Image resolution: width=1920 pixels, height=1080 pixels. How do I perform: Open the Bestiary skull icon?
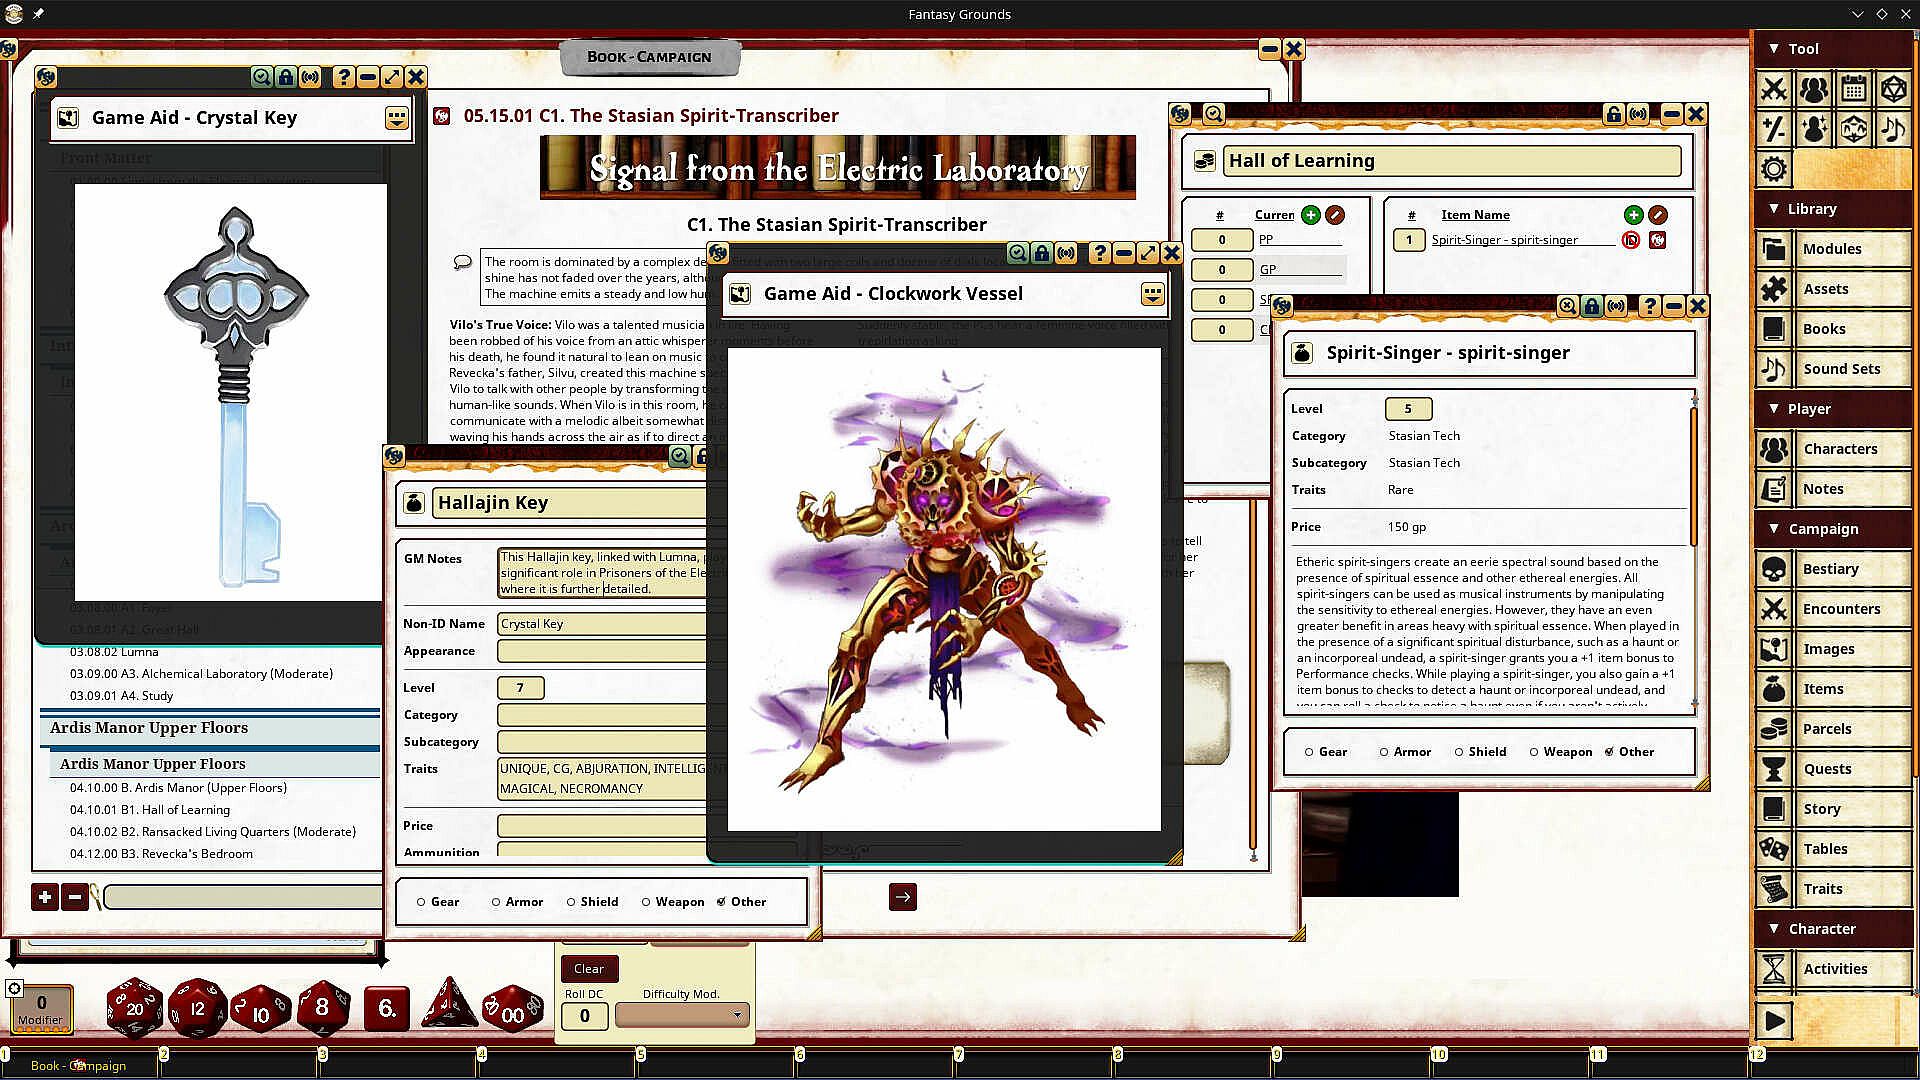[x=1774, y=569]
